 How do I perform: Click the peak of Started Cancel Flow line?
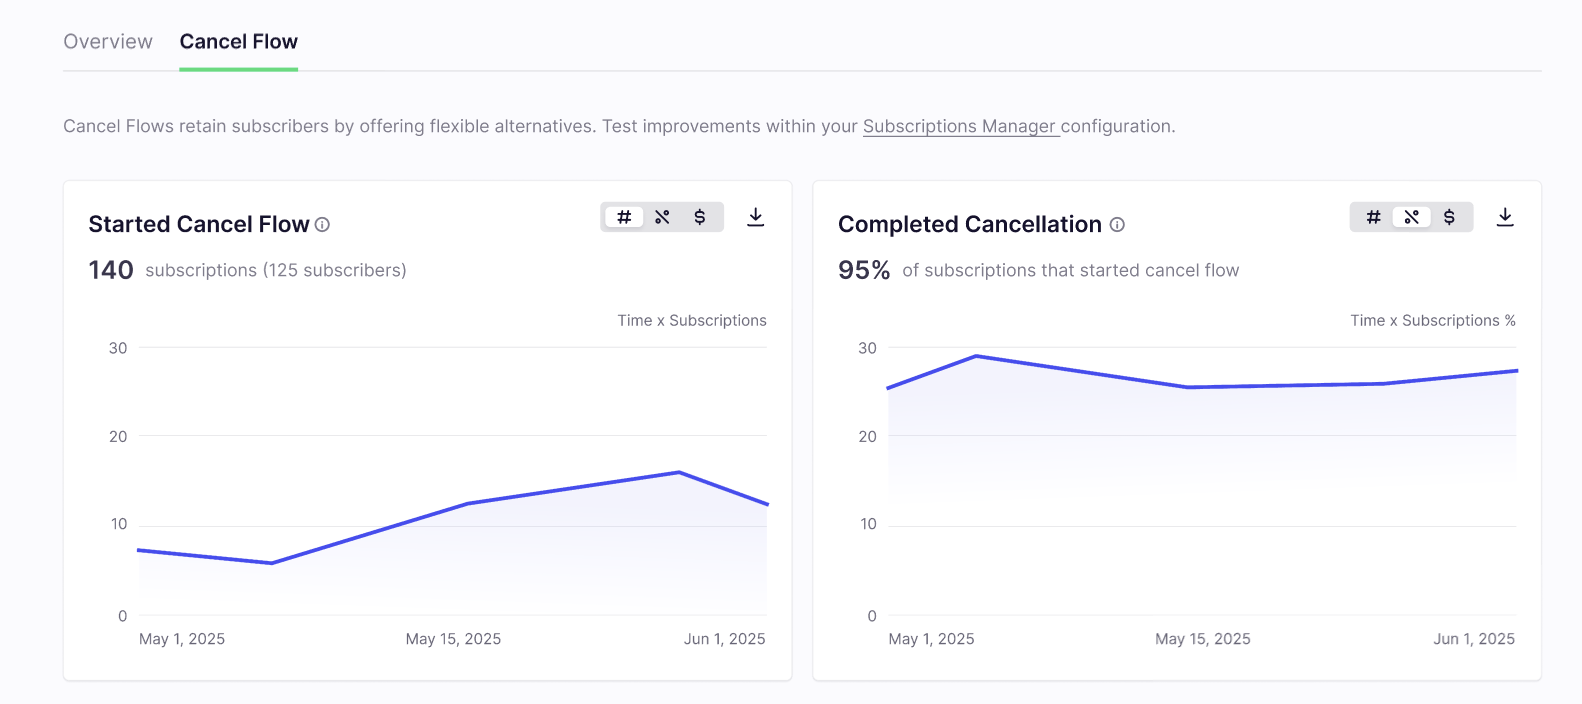(x=679, y=472)
